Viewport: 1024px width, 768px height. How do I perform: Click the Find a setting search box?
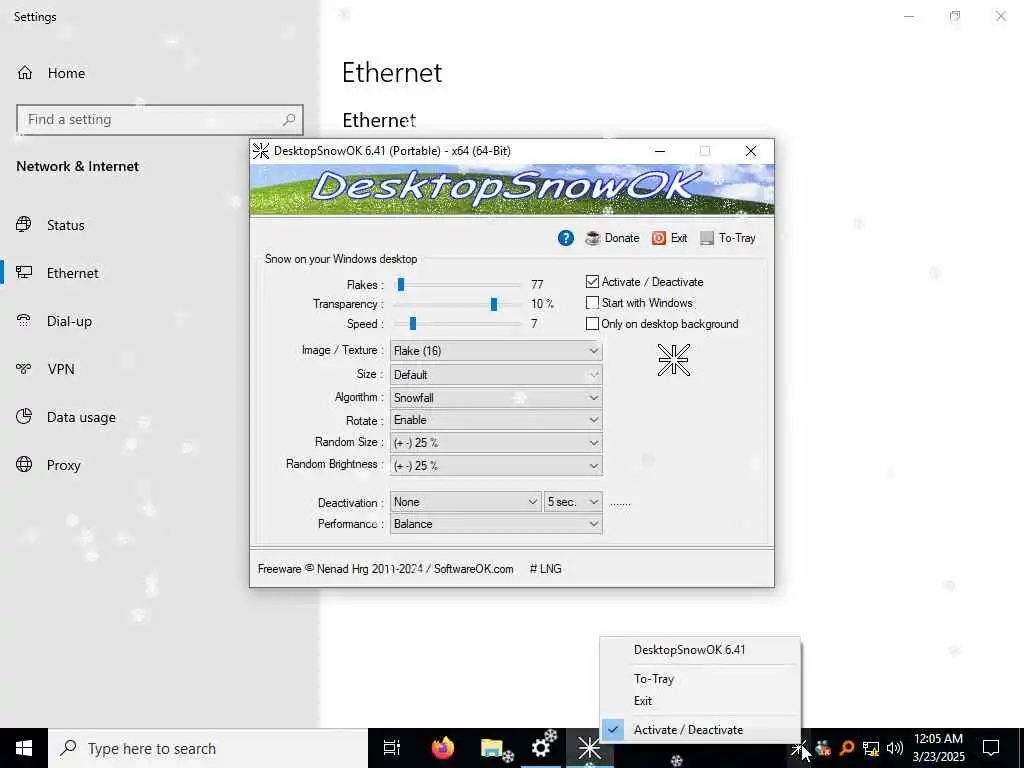pyautogui.click(x=160, y=120)
